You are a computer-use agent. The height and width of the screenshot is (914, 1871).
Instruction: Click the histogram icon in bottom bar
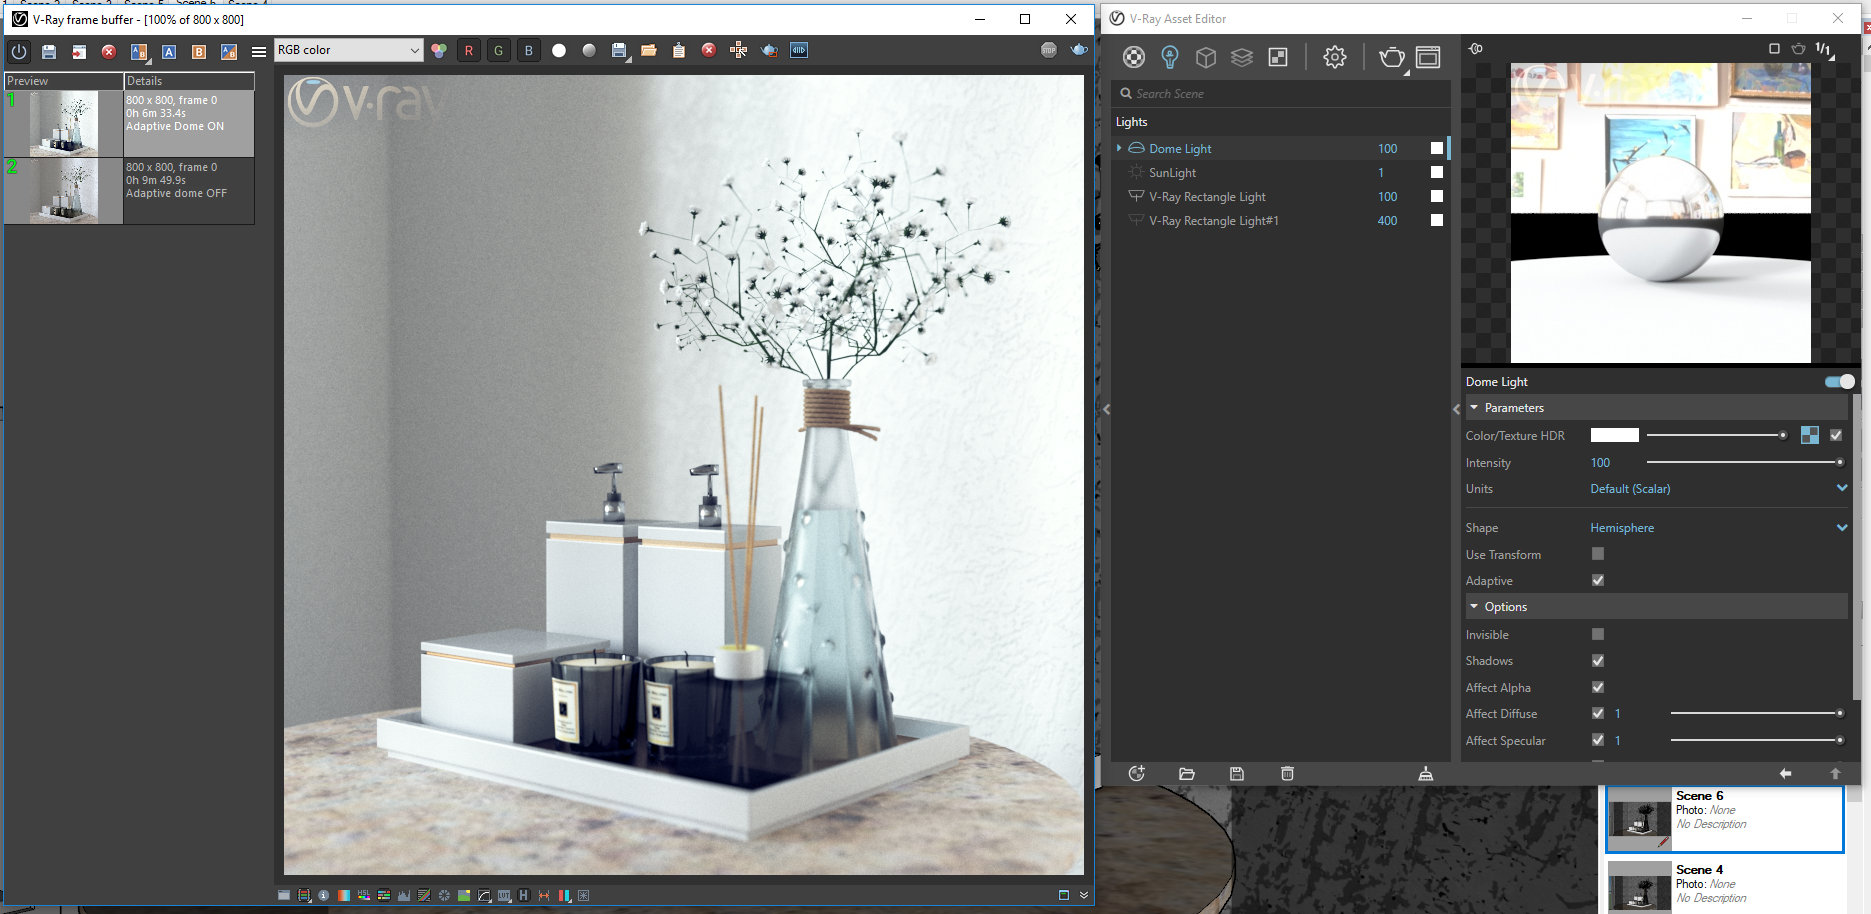(404, 895)
